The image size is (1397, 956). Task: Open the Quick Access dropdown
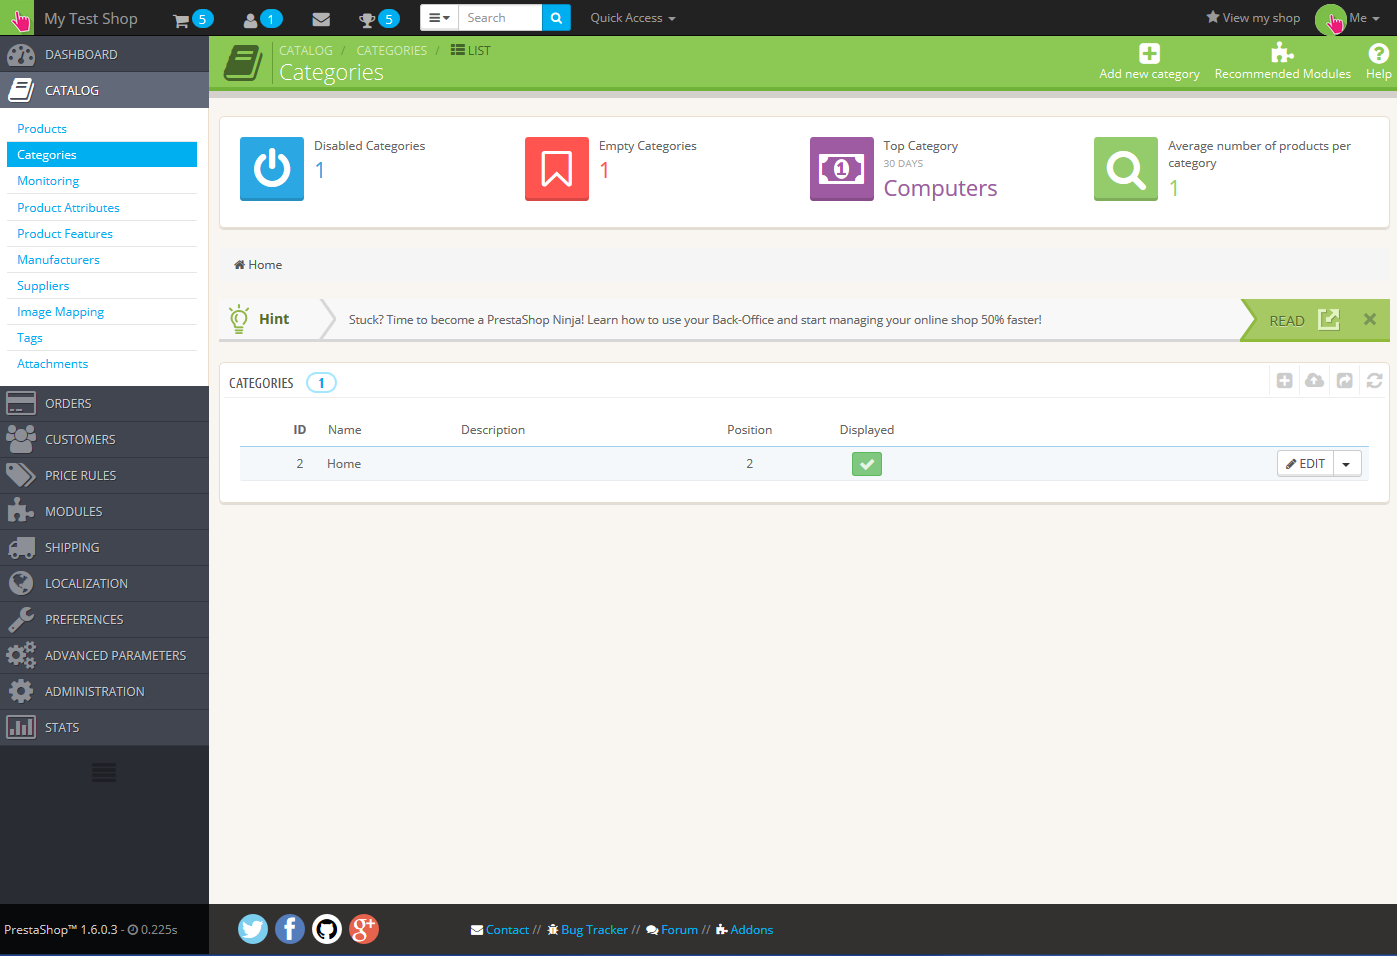coord(633,18)
